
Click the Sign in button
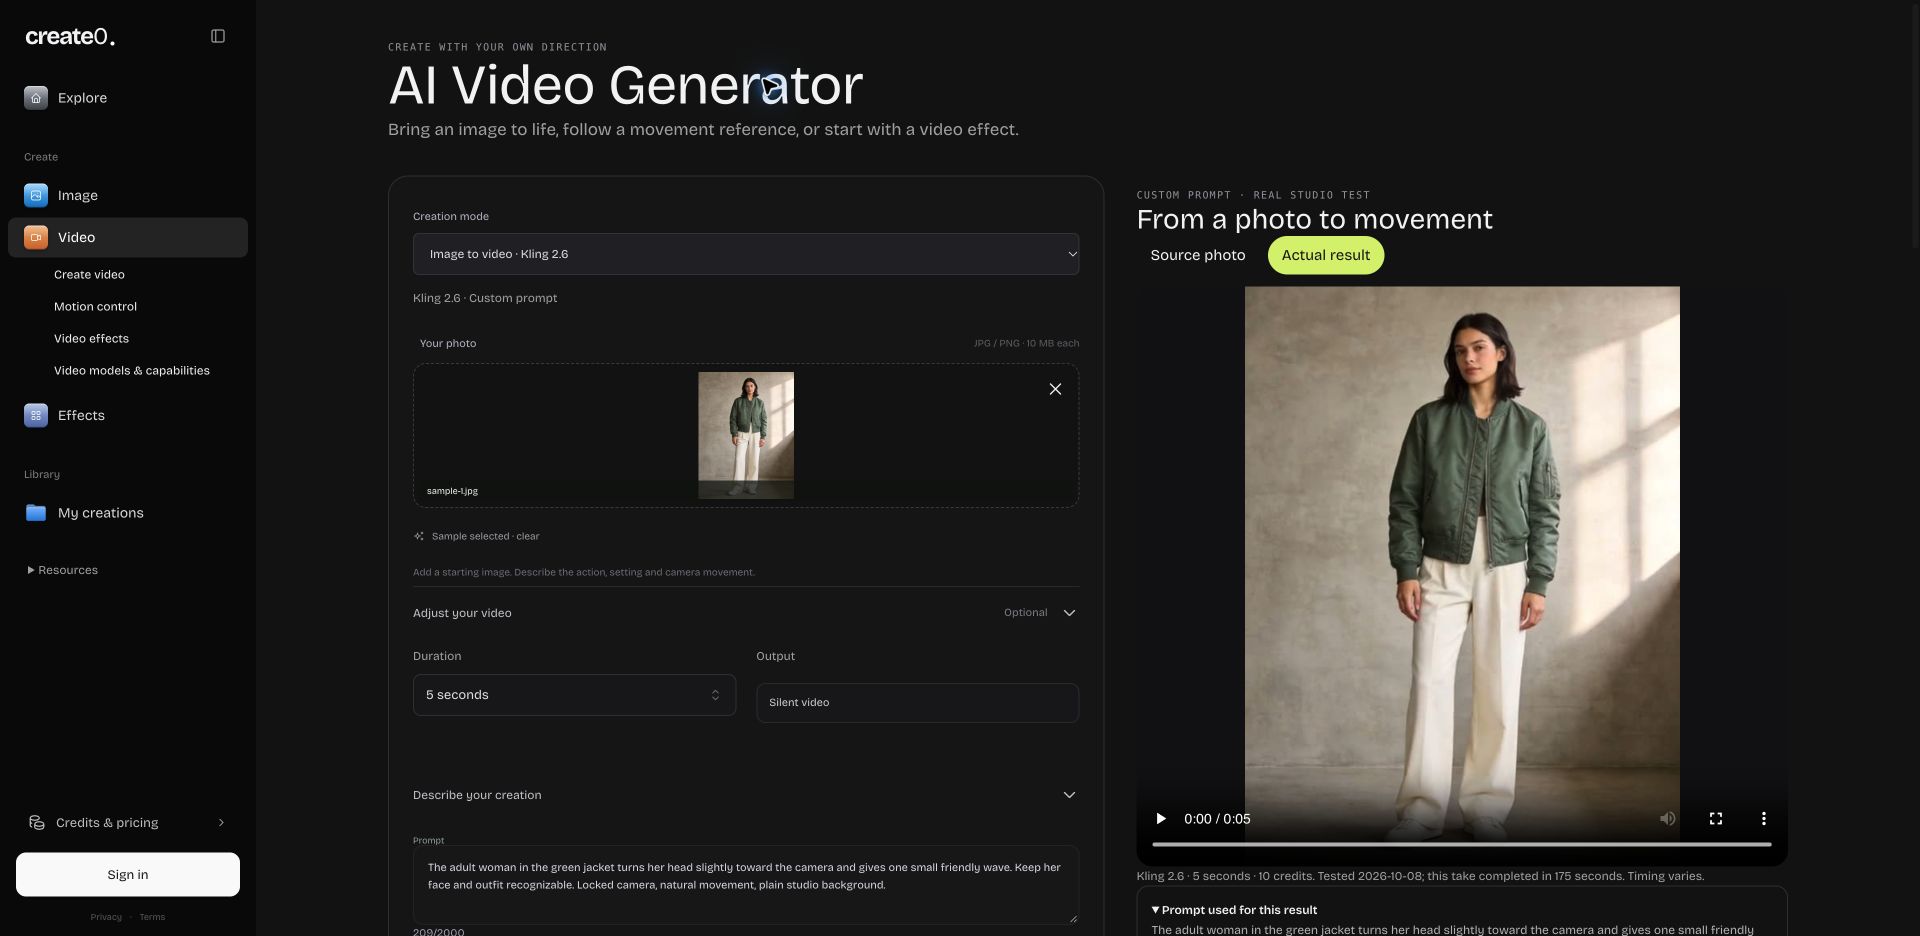128,874
